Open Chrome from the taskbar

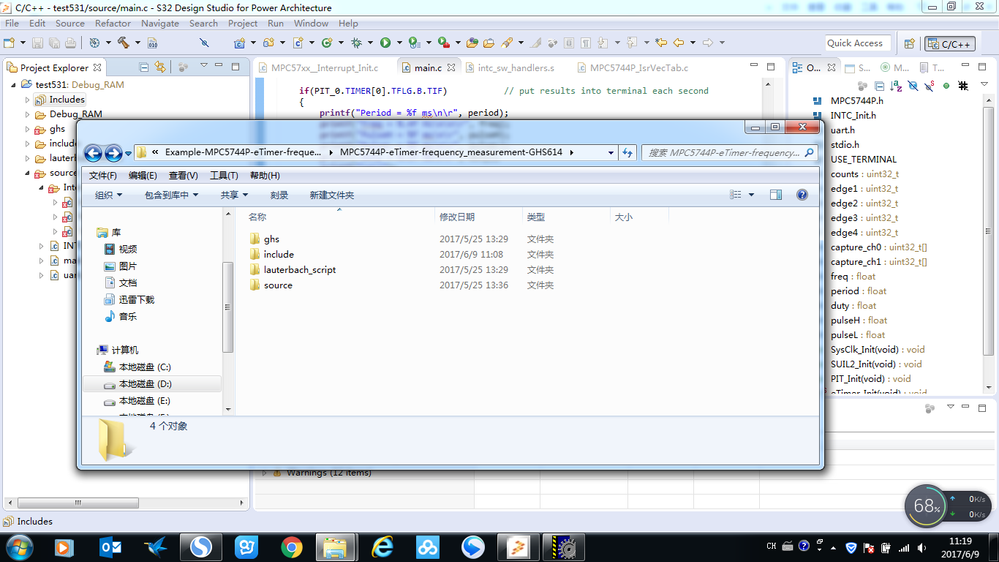click(x=291, y=547)
